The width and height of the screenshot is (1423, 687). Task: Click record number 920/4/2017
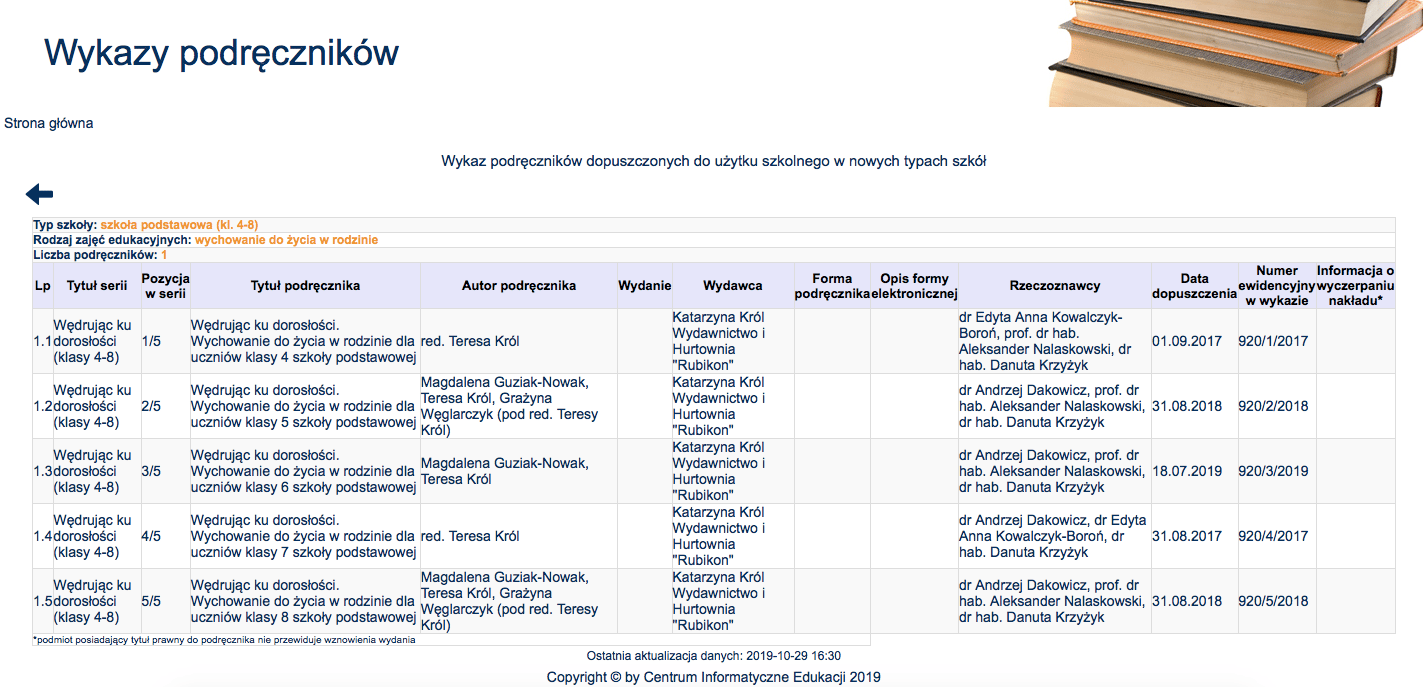1273,536
